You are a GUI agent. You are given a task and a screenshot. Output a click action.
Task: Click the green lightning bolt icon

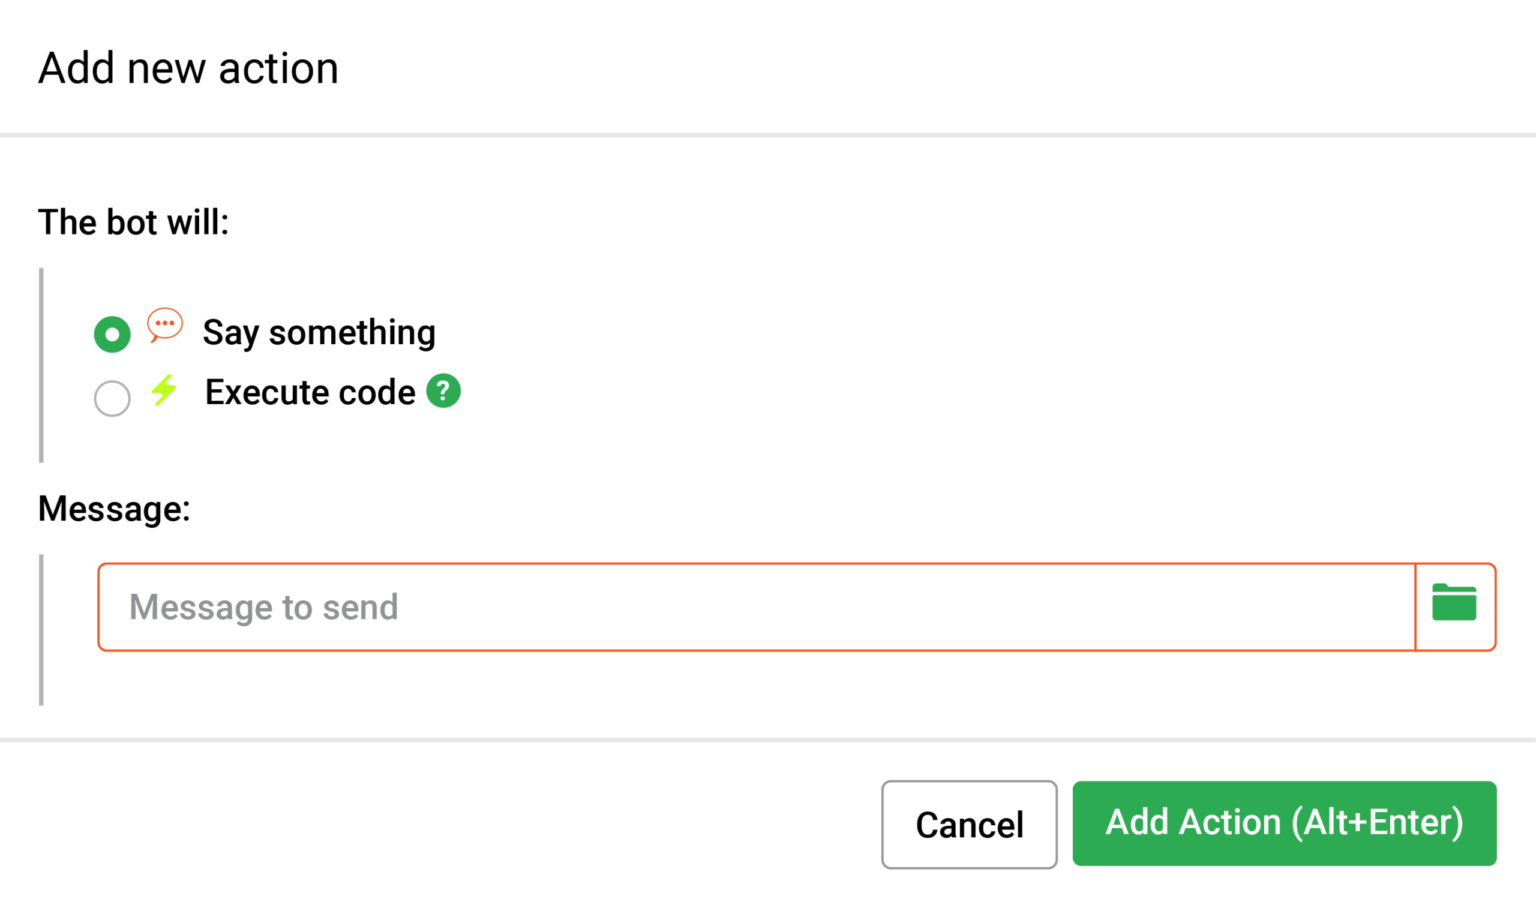click(x=164, y=390)
